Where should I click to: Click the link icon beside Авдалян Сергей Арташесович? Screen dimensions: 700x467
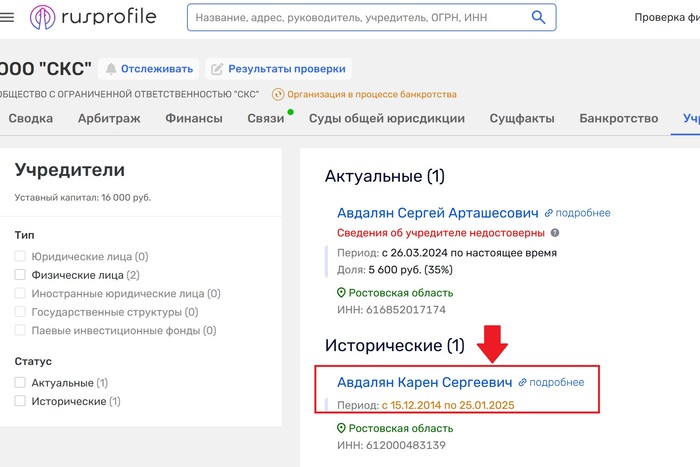point(549,213)
